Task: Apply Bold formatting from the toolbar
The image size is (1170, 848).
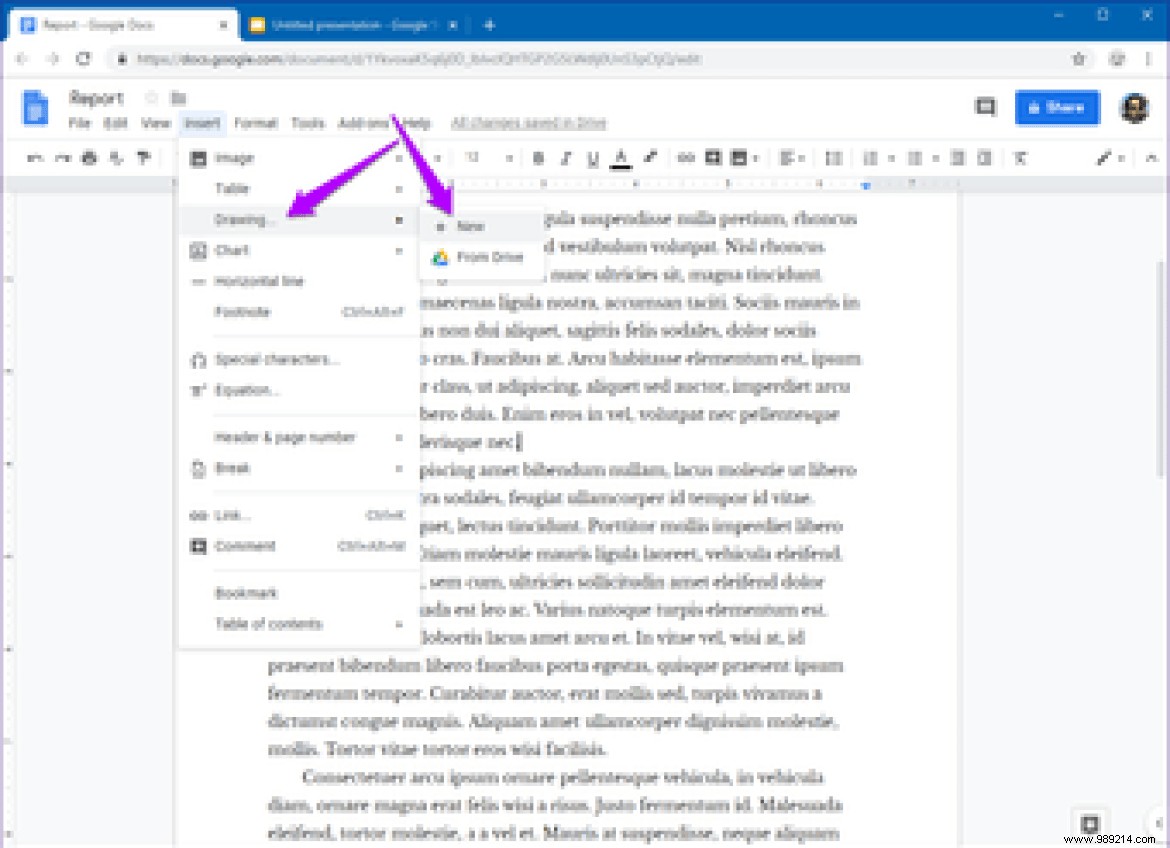Action: pyautogui.click(x=538, y=158)
